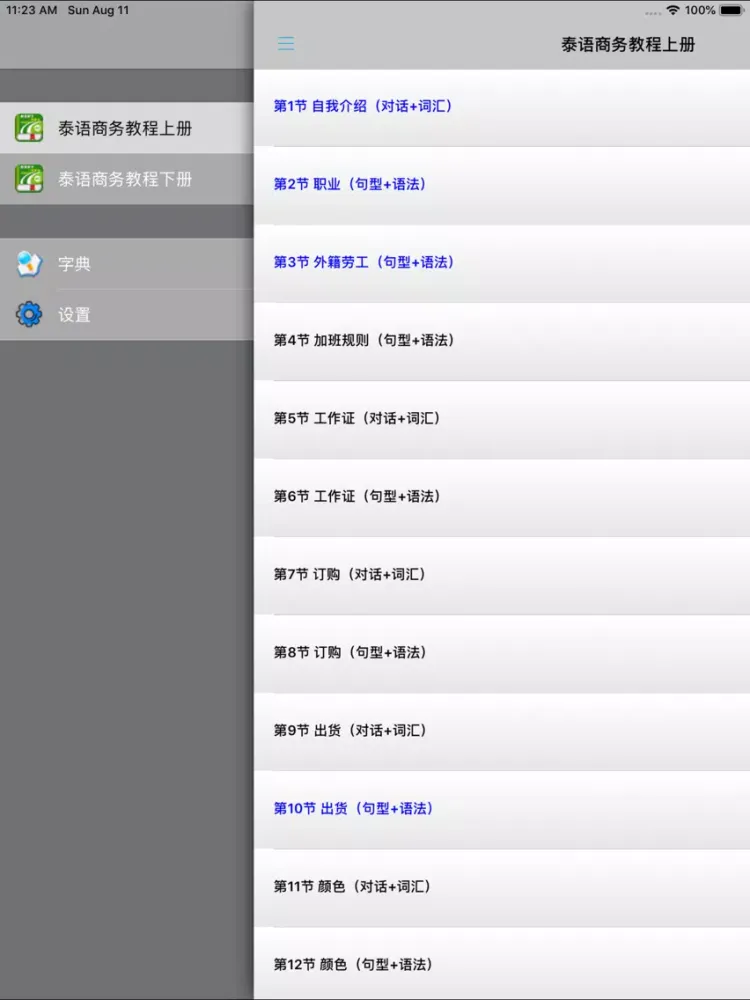Open lesson 第2节 职业（句型+语法）
The width and height of the screenshot is (750, 1000).
(x=502, y=185)
